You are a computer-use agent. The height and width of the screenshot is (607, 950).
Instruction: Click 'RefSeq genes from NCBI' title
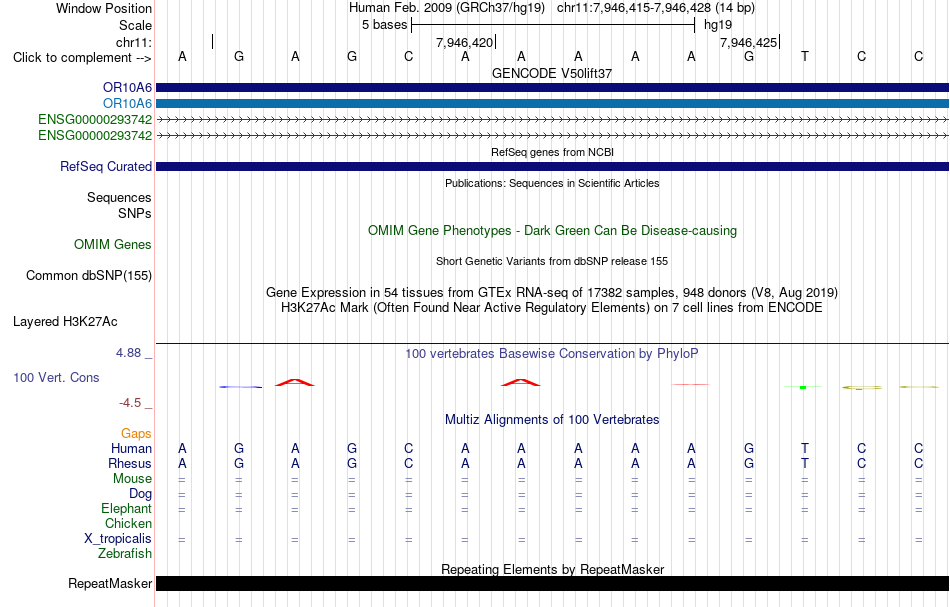(553, 152)
